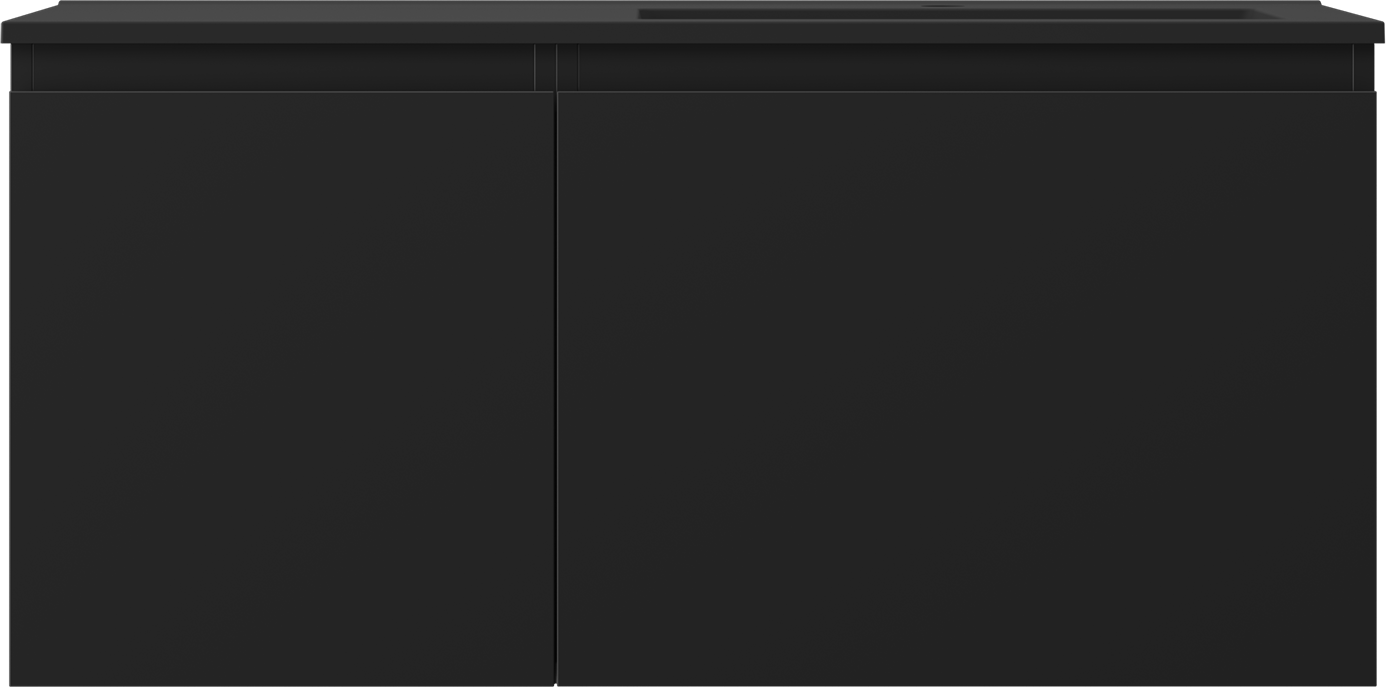This screenshot has height=687, width=1386.
Task: Select the vertical gap between the two doors
Action: pyautogui.click(x=556, y=388)
